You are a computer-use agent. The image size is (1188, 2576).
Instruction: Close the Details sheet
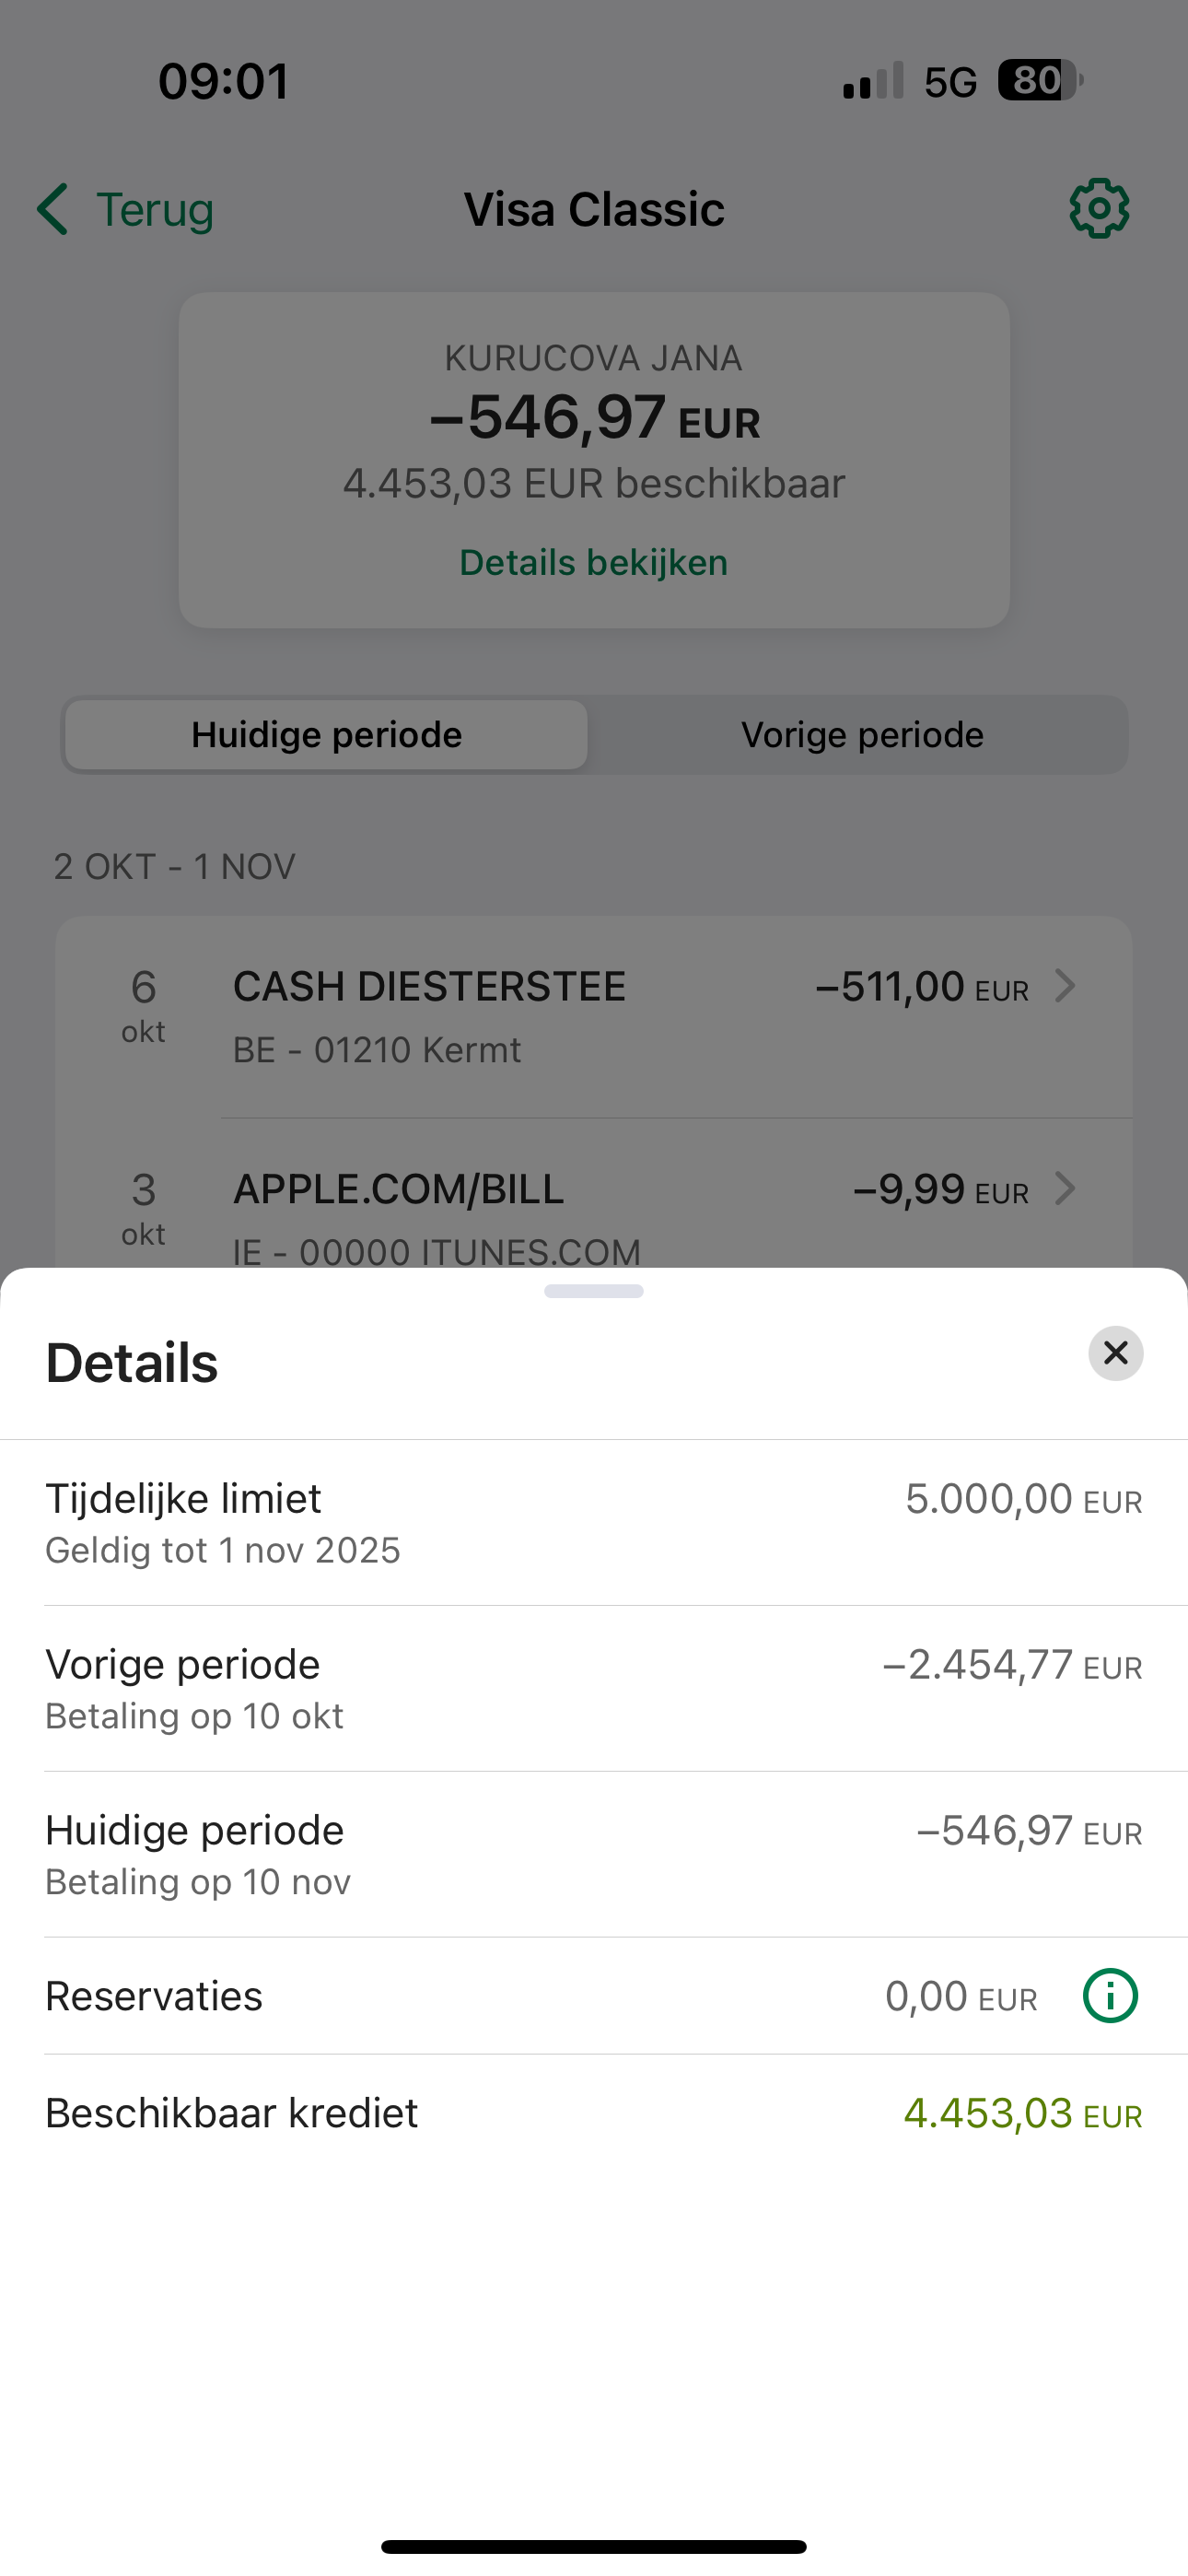(1115, 1353)
